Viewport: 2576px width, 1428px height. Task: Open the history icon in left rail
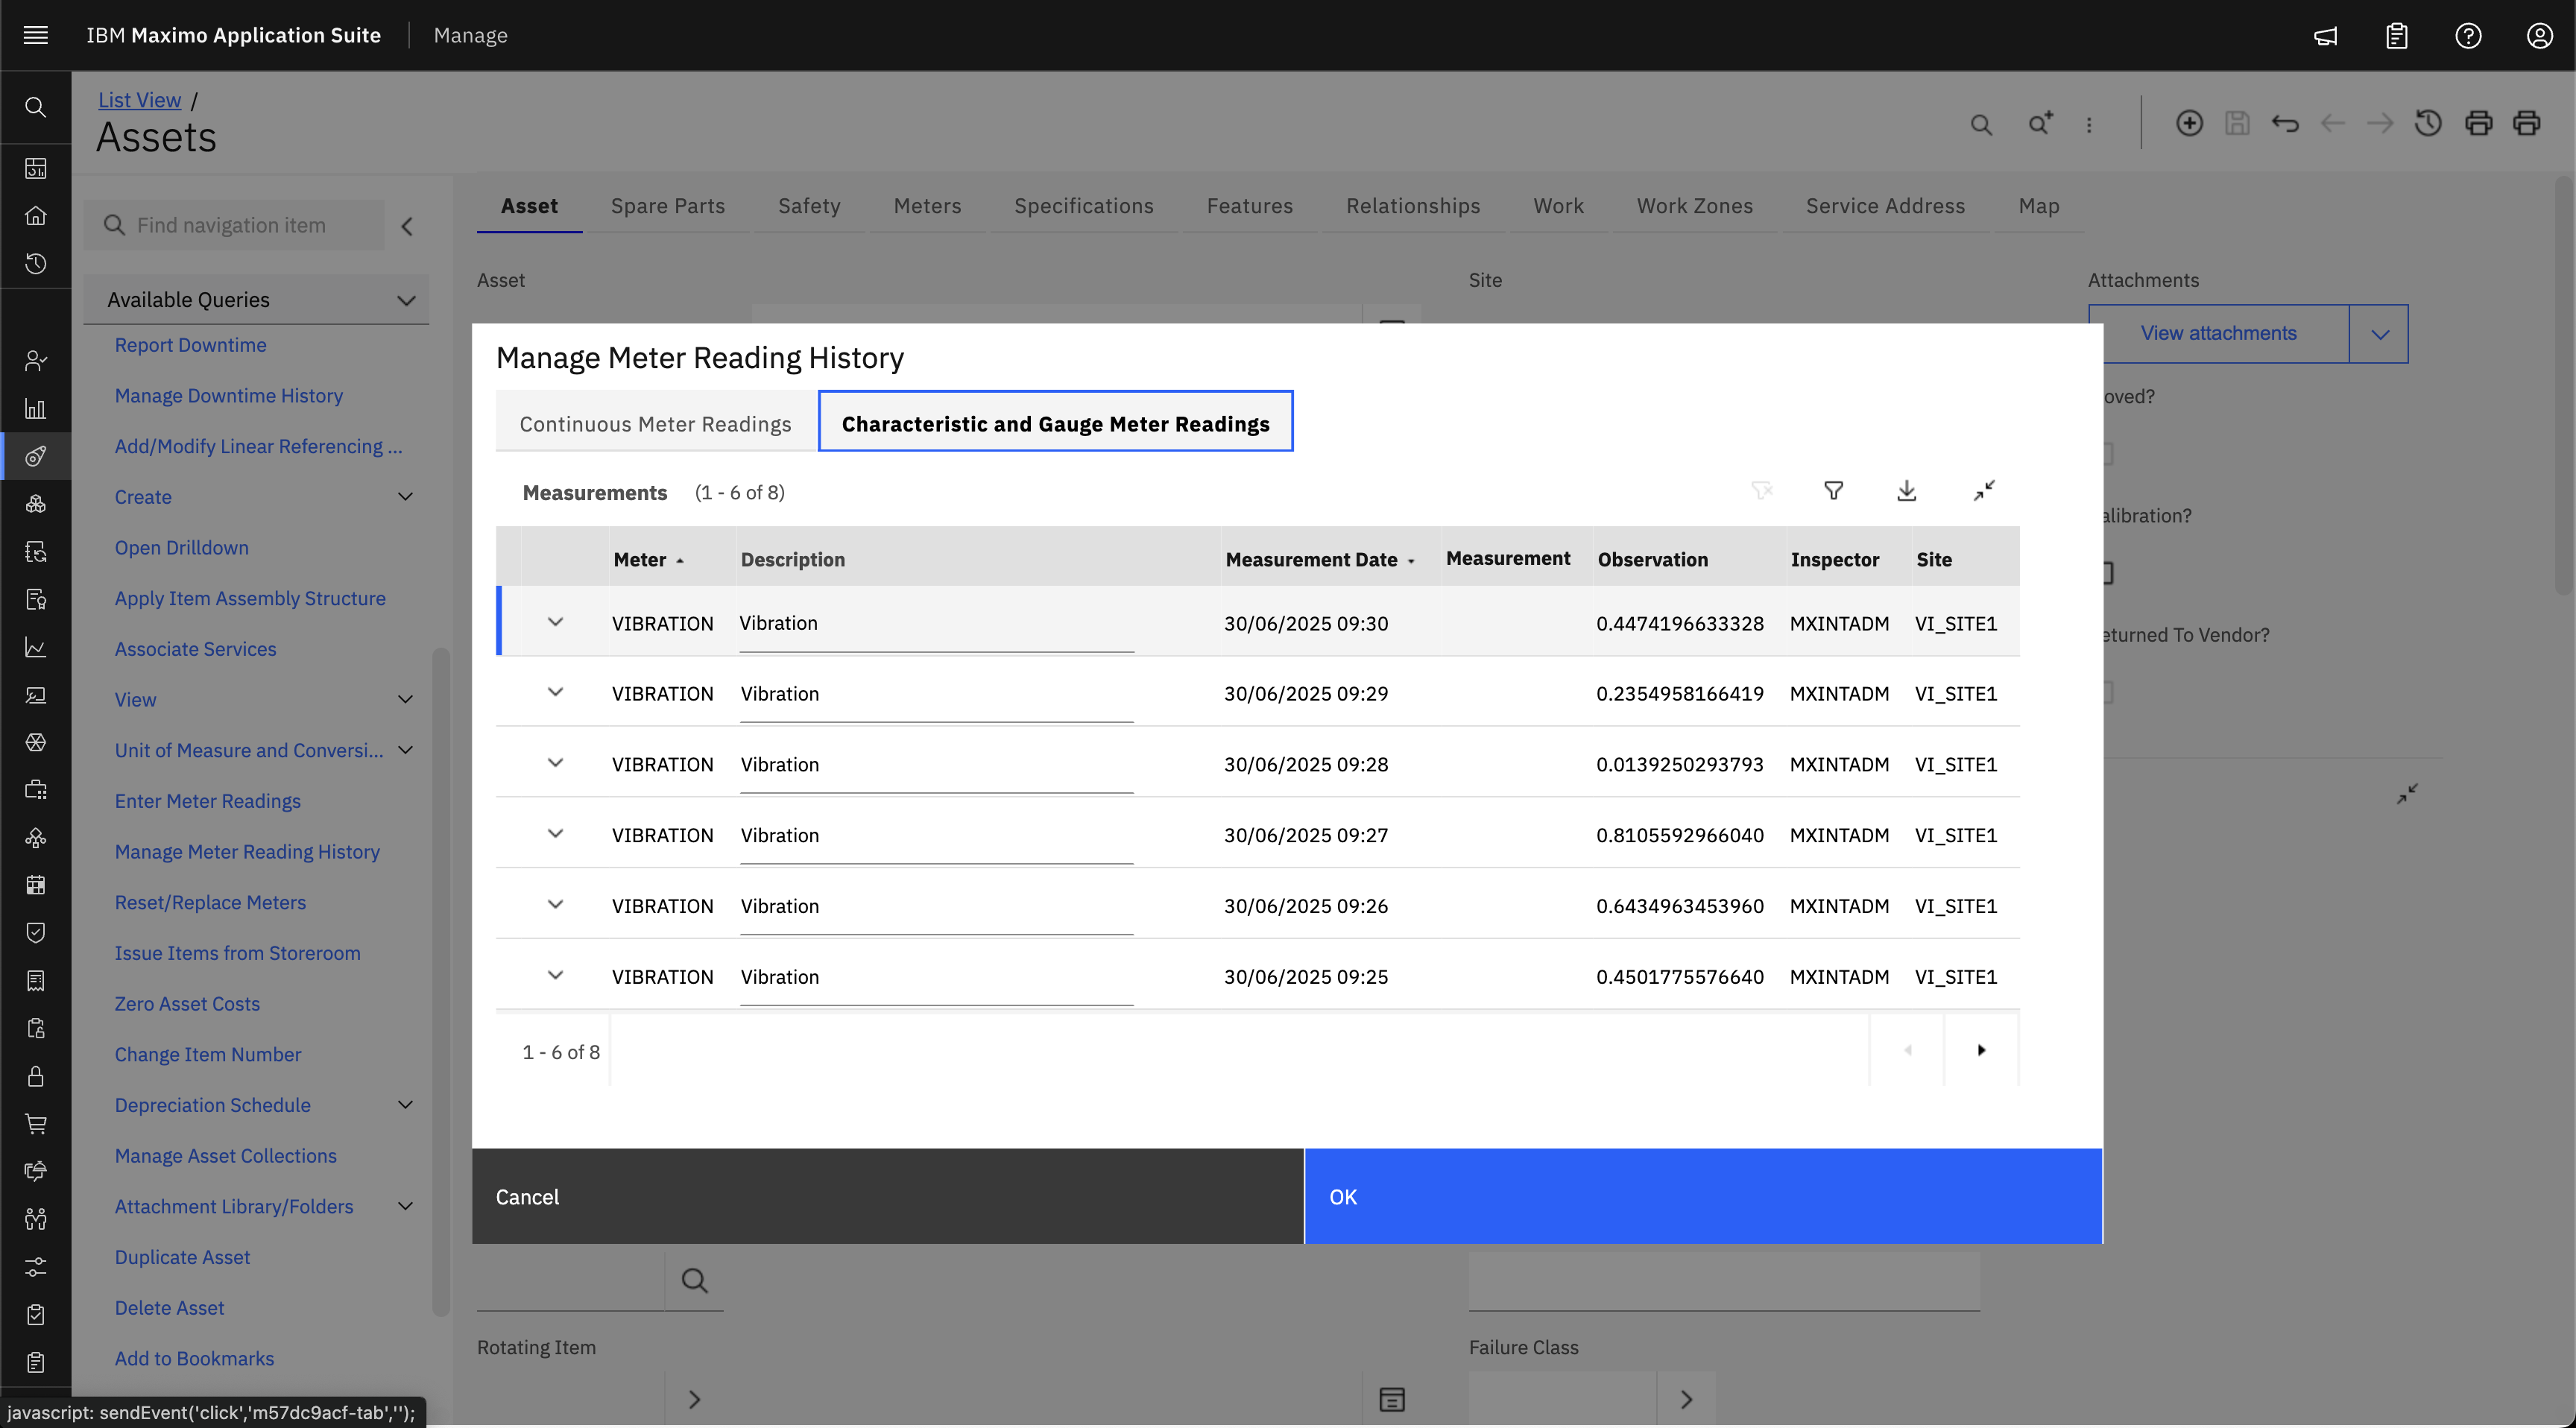pos(35,263)
